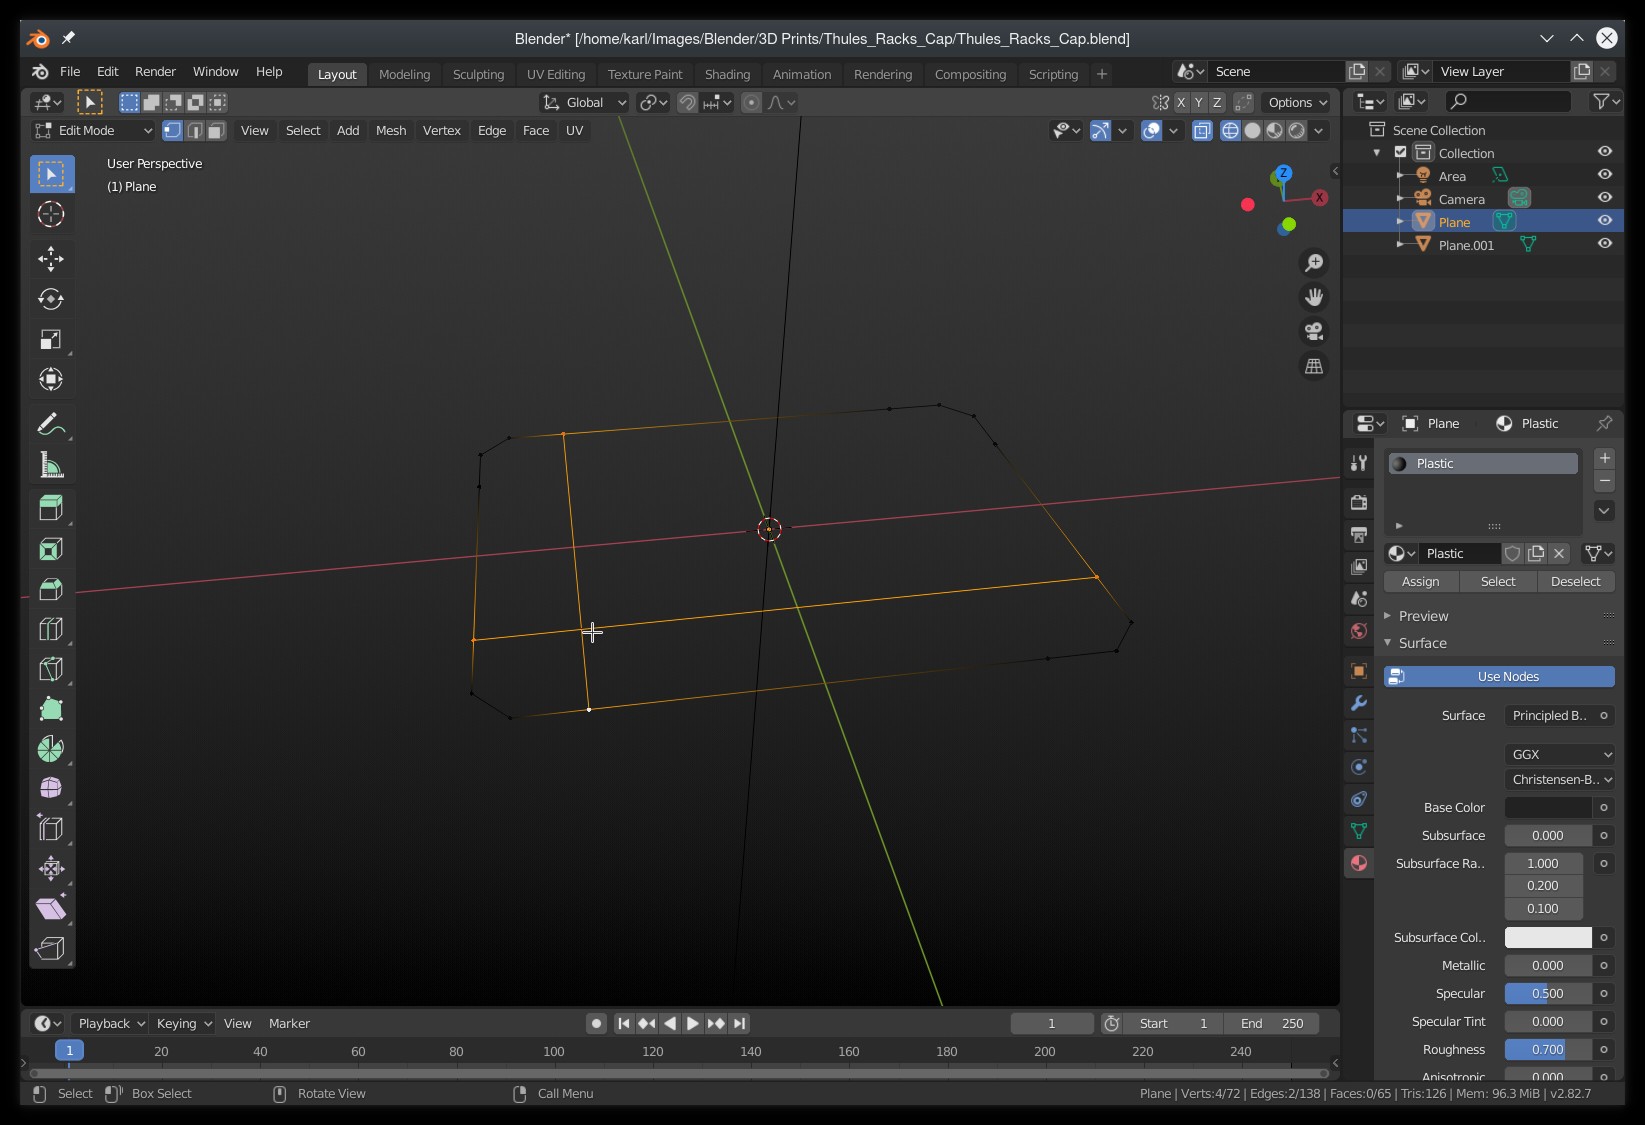Activate the Rotate tool
Screen dimensions: 1645x1125
click(51, 299)
